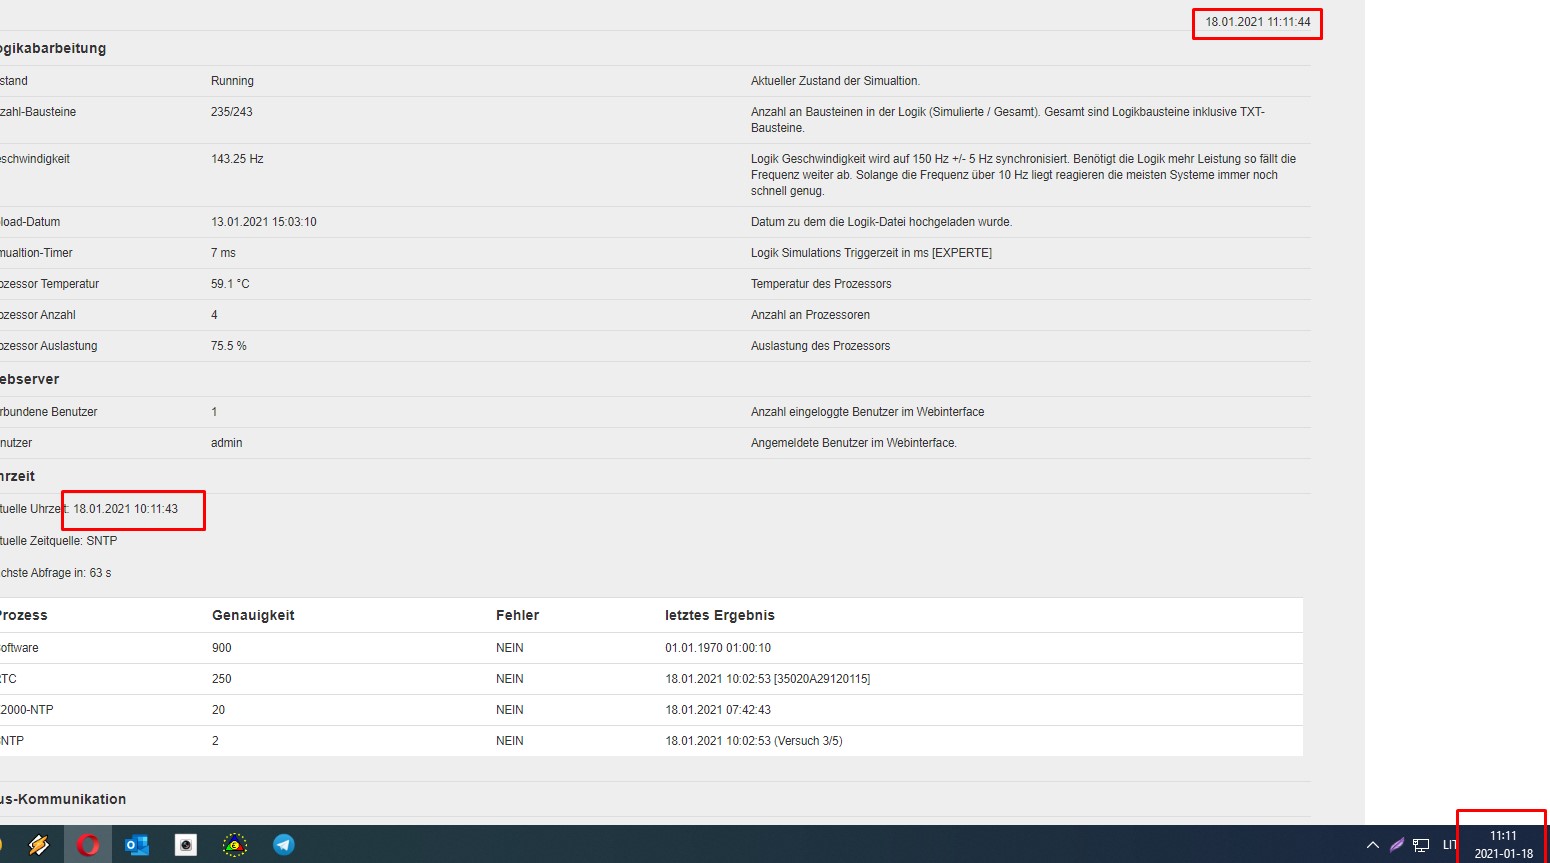
Task: Click the Uhrzeit time 18.01.2021 10:11:43
Action: [x=125, y=509]
